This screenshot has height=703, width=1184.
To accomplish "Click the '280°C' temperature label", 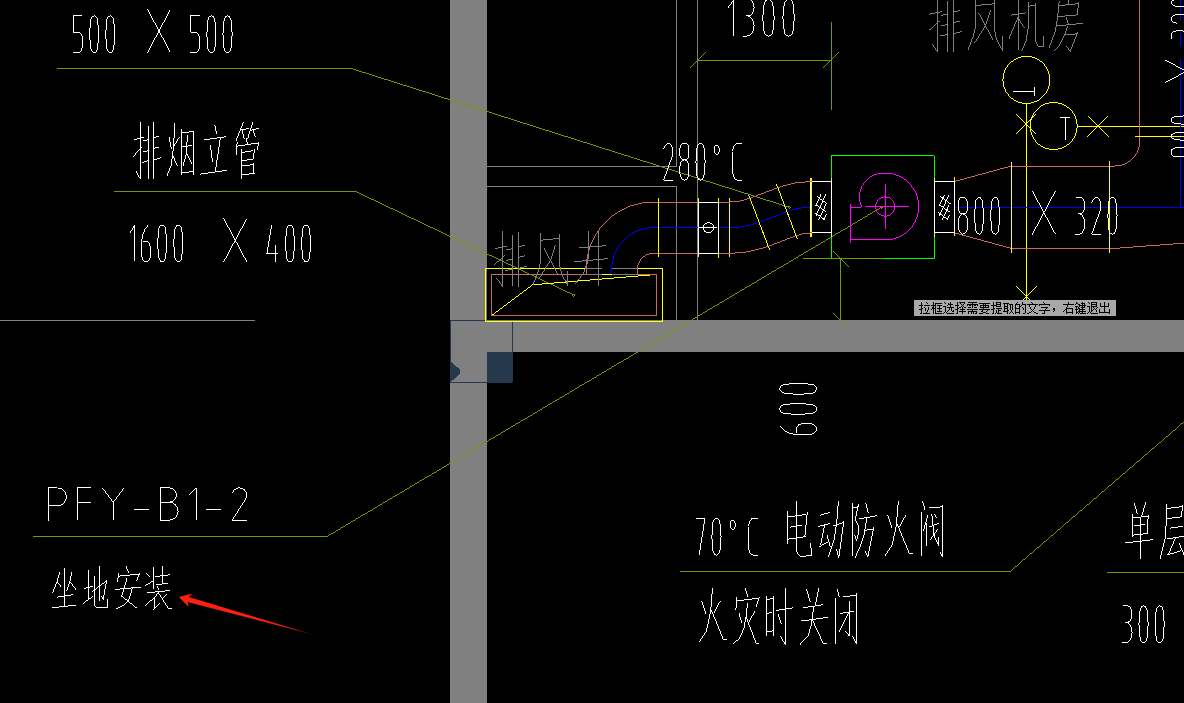I will tap(702, 162).
